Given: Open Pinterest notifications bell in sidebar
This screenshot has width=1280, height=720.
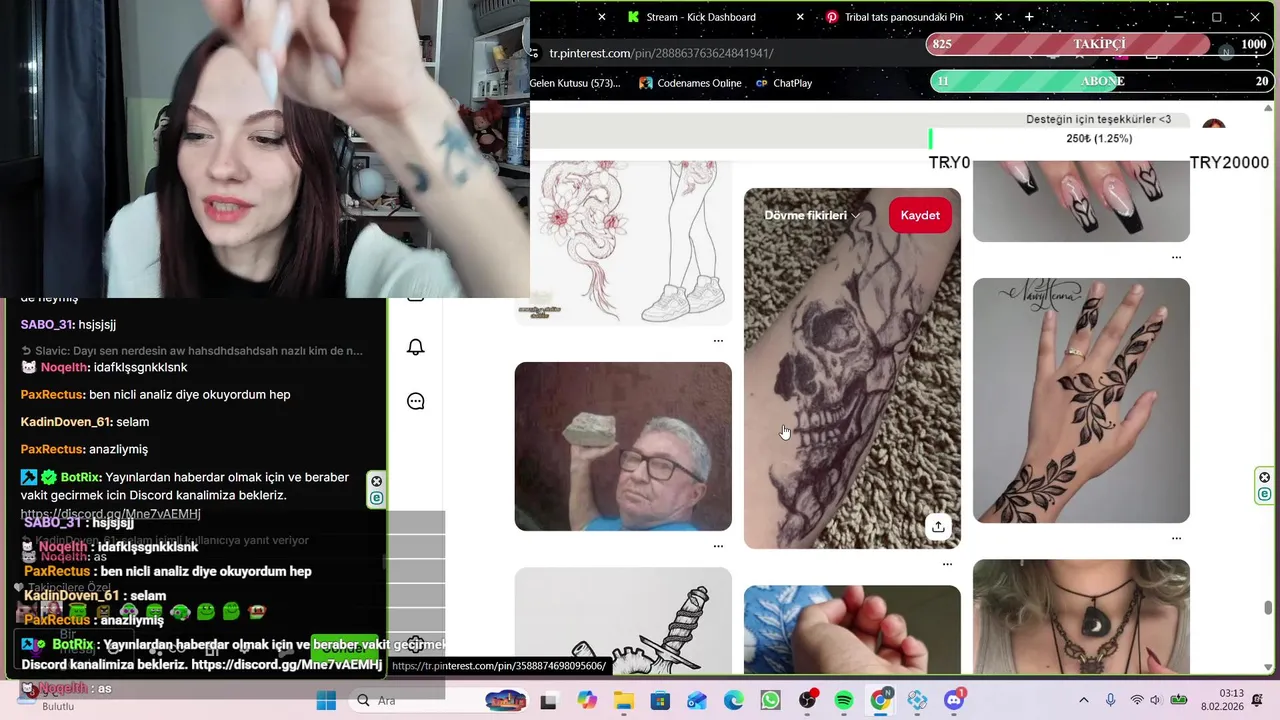Looking at the screenshot, I should pyautogui.click(x=416, y=347).
